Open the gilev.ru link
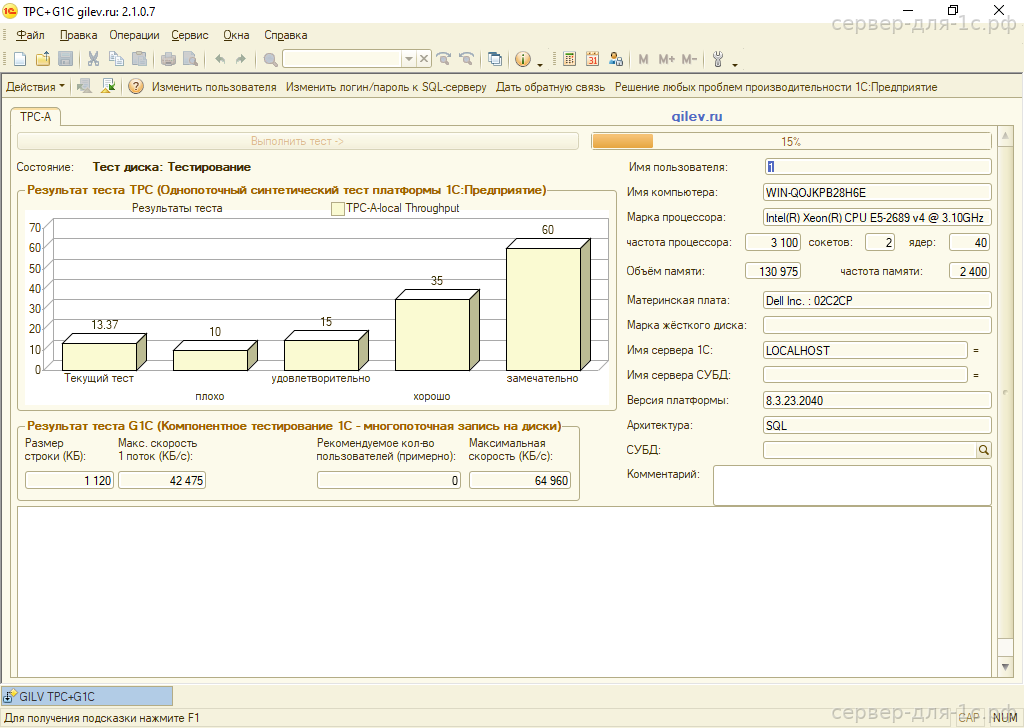 (x=697, y=117)
